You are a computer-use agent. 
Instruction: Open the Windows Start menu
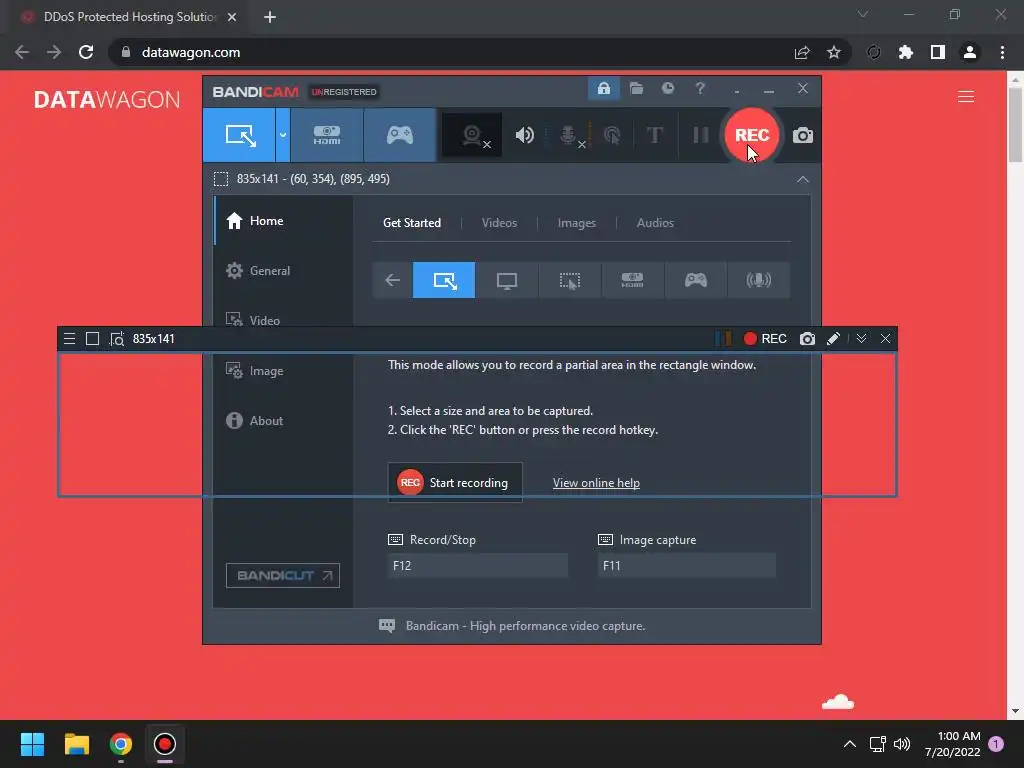[32, 744]
